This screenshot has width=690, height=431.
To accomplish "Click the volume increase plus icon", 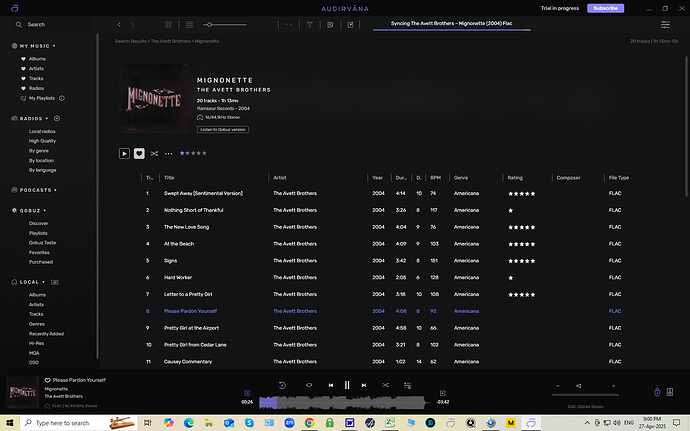I will (x=613, y=386).
